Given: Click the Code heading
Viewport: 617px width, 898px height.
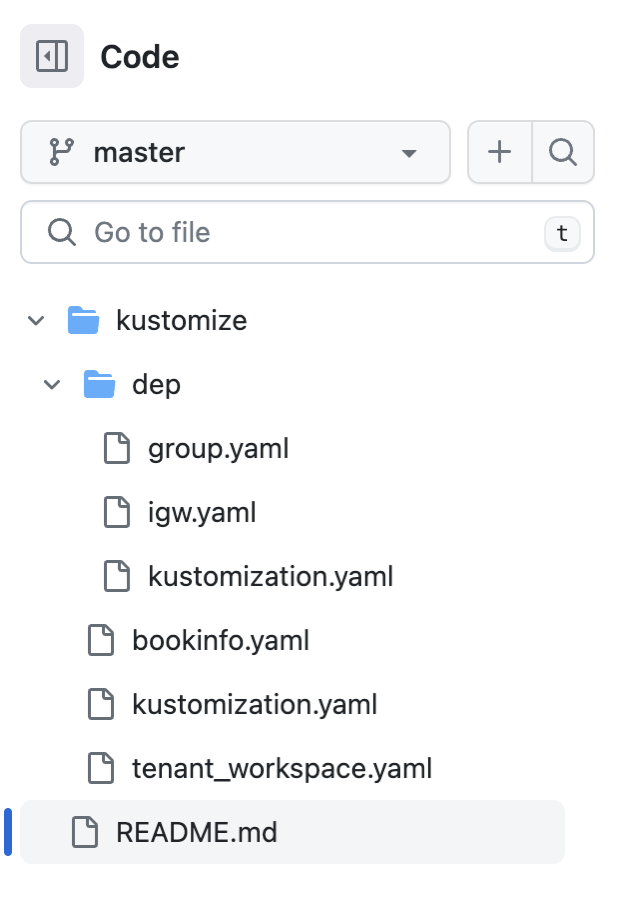Looking at the screenshot, I should click(139, 56).
